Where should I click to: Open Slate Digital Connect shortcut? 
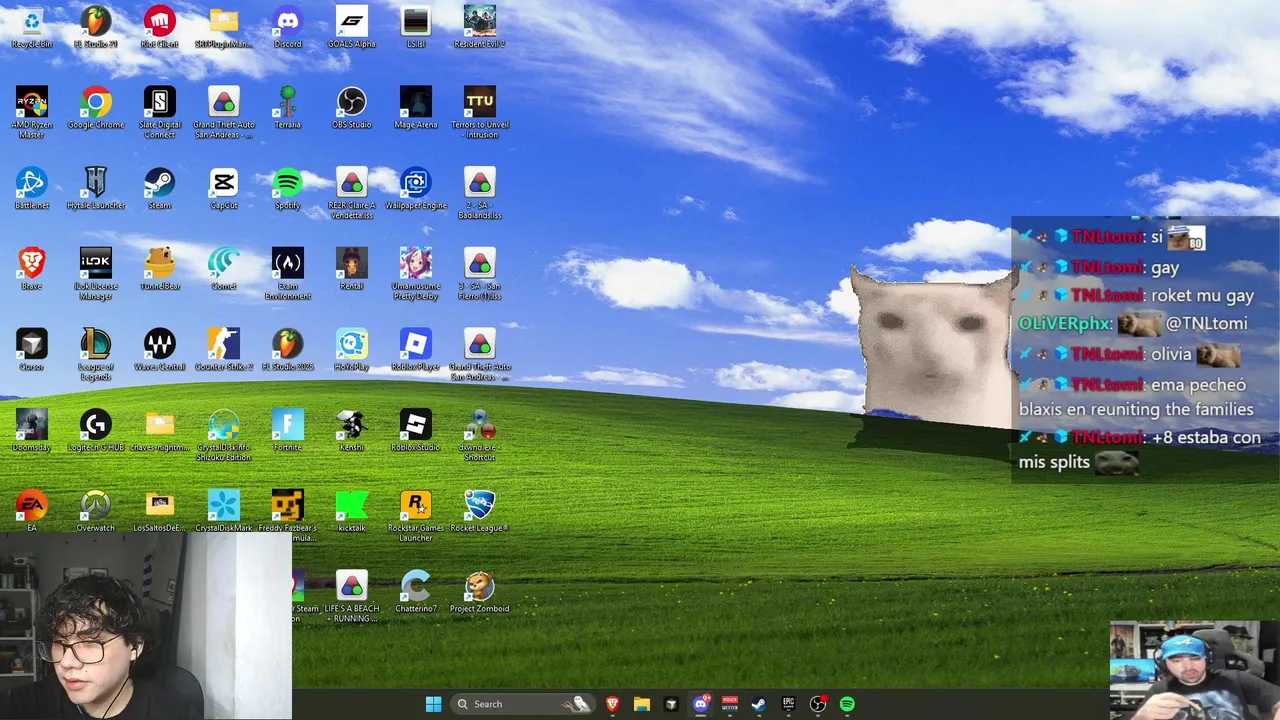160,112
